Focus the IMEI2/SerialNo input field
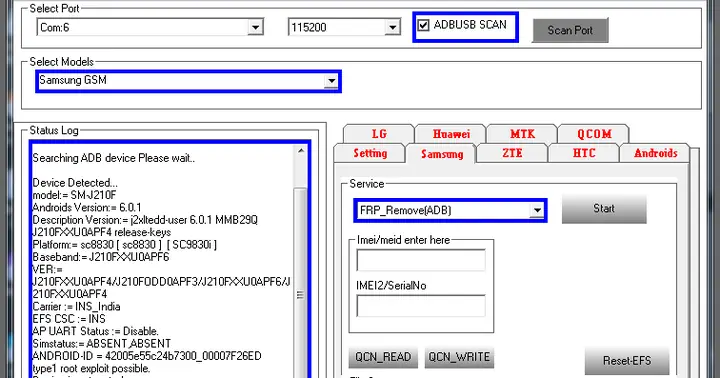Viewport: 720px width, 378px height. tap(421, 306)
